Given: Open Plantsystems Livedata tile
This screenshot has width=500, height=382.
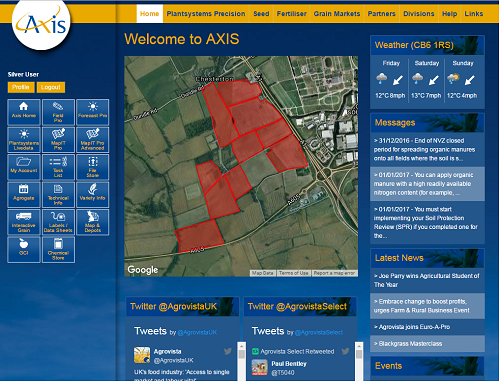Looking at the screenshot, I should click(x=24, y=140).
